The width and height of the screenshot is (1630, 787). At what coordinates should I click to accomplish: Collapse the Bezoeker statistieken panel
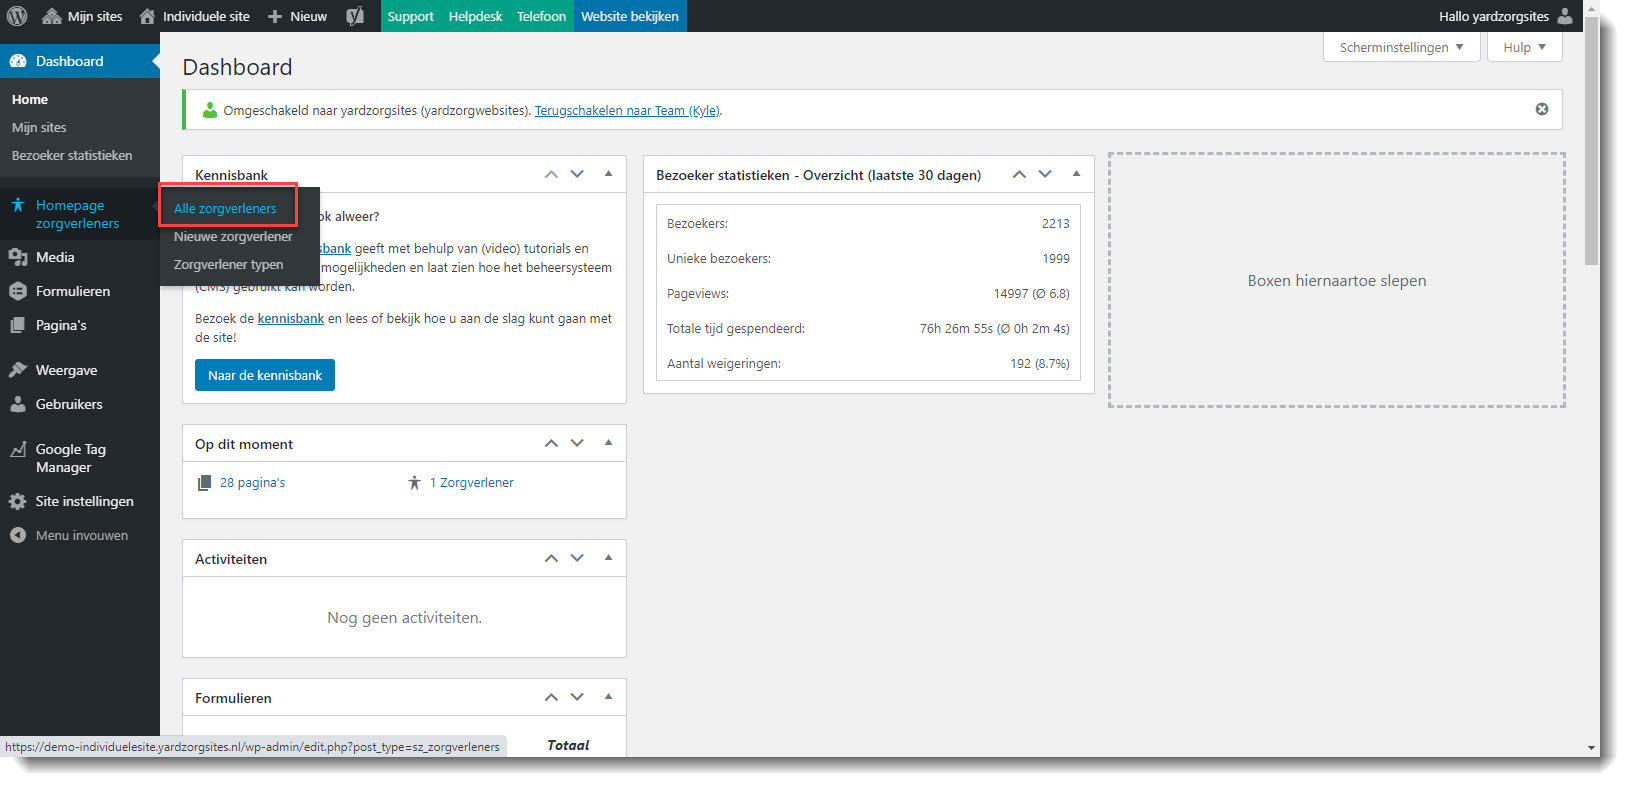[1076, 174]
